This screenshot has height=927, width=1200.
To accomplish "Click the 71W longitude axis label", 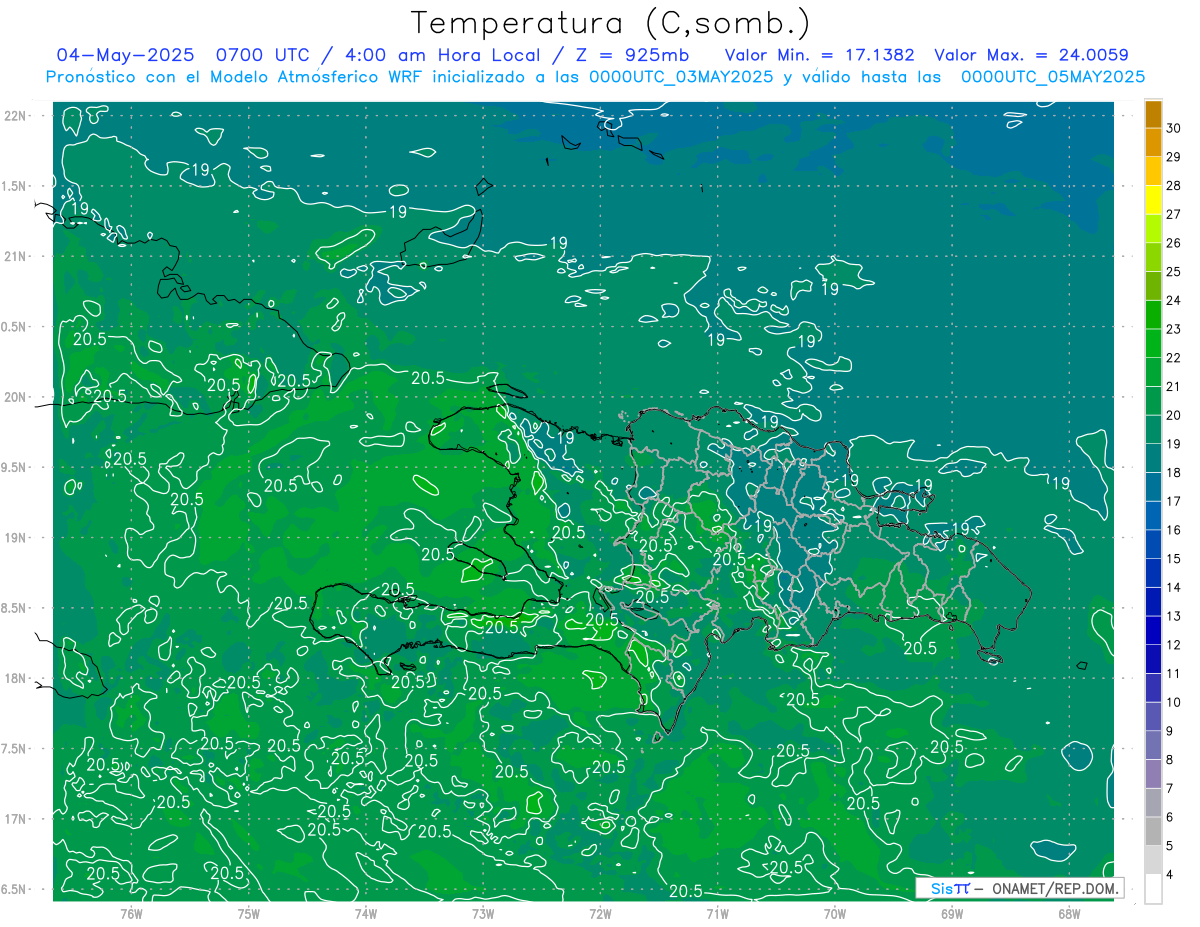I will pos(717,914).
